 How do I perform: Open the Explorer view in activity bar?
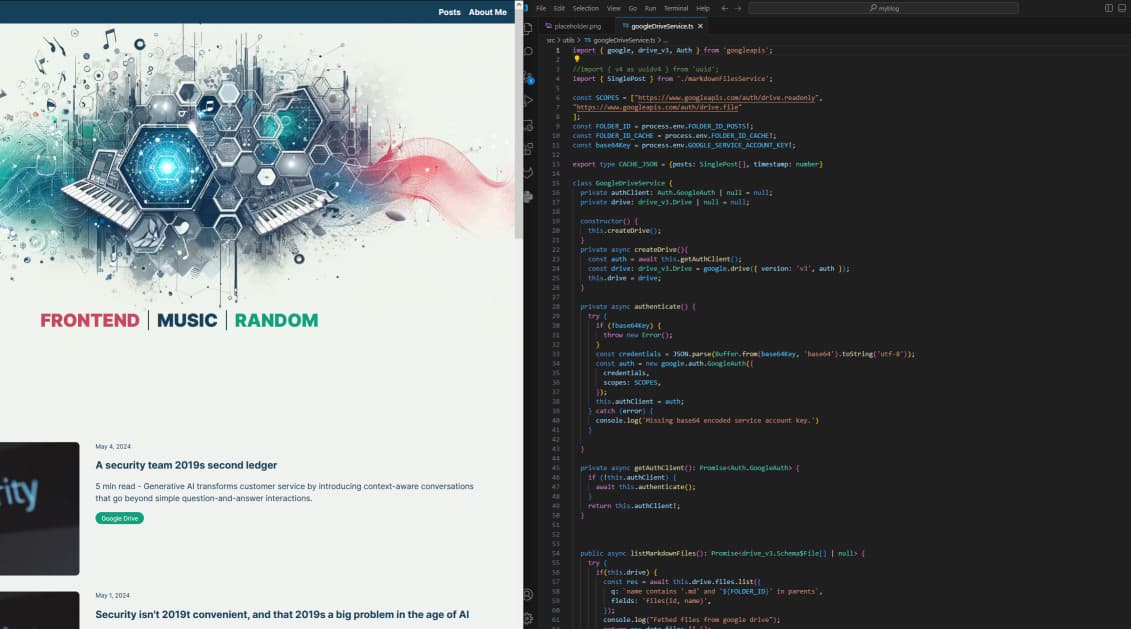click(x=528, y=28)
